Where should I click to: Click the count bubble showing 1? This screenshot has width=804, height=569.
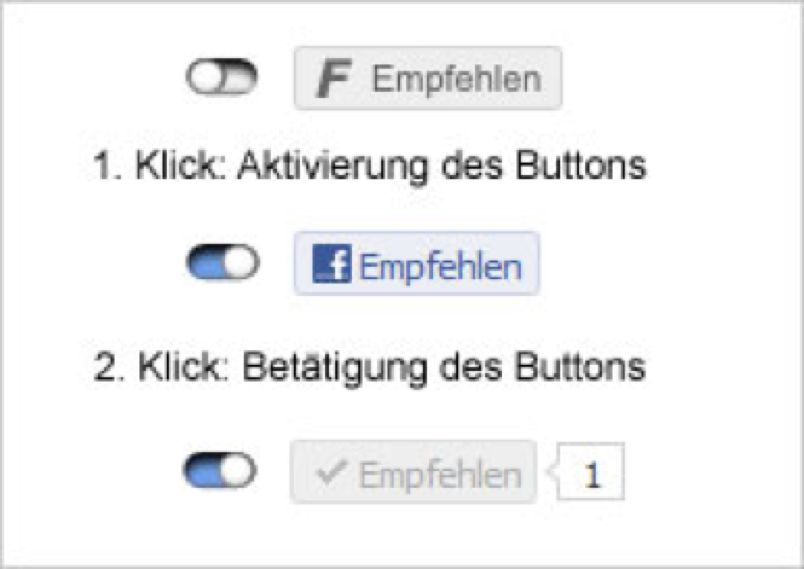[592, 474]
